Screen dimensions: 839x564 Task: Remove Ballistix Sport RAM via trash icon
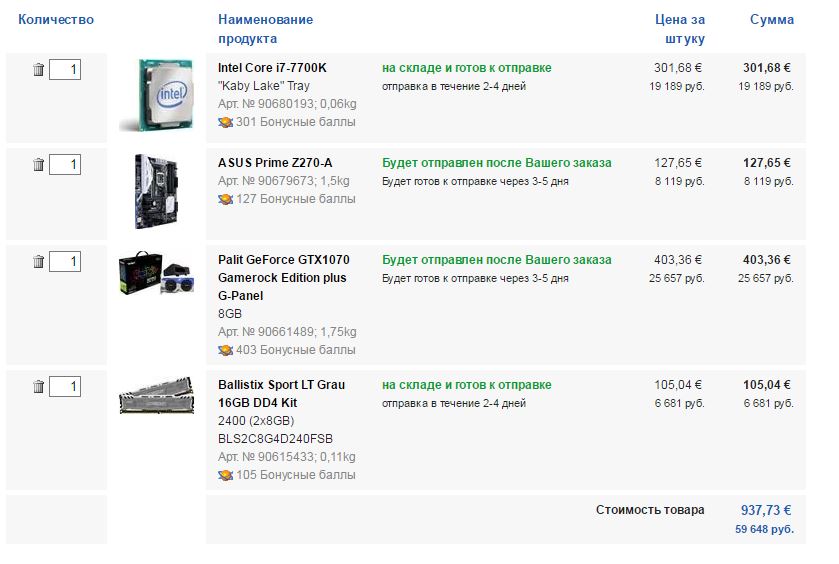point(39,386)
